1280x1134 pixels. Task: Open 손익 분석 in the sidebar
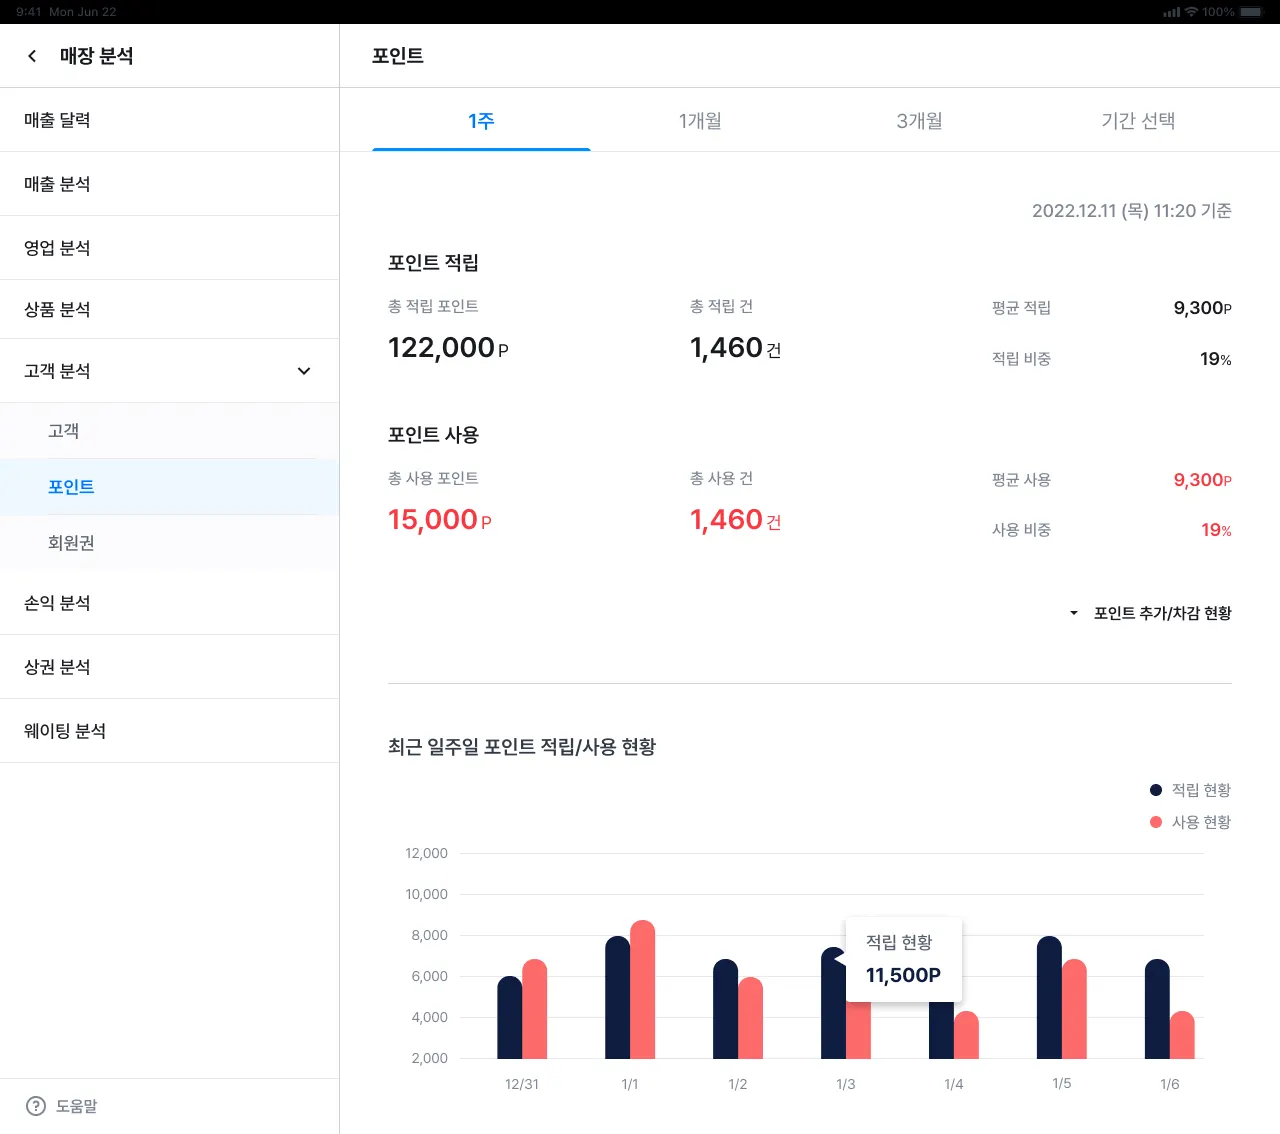[170, 603]
